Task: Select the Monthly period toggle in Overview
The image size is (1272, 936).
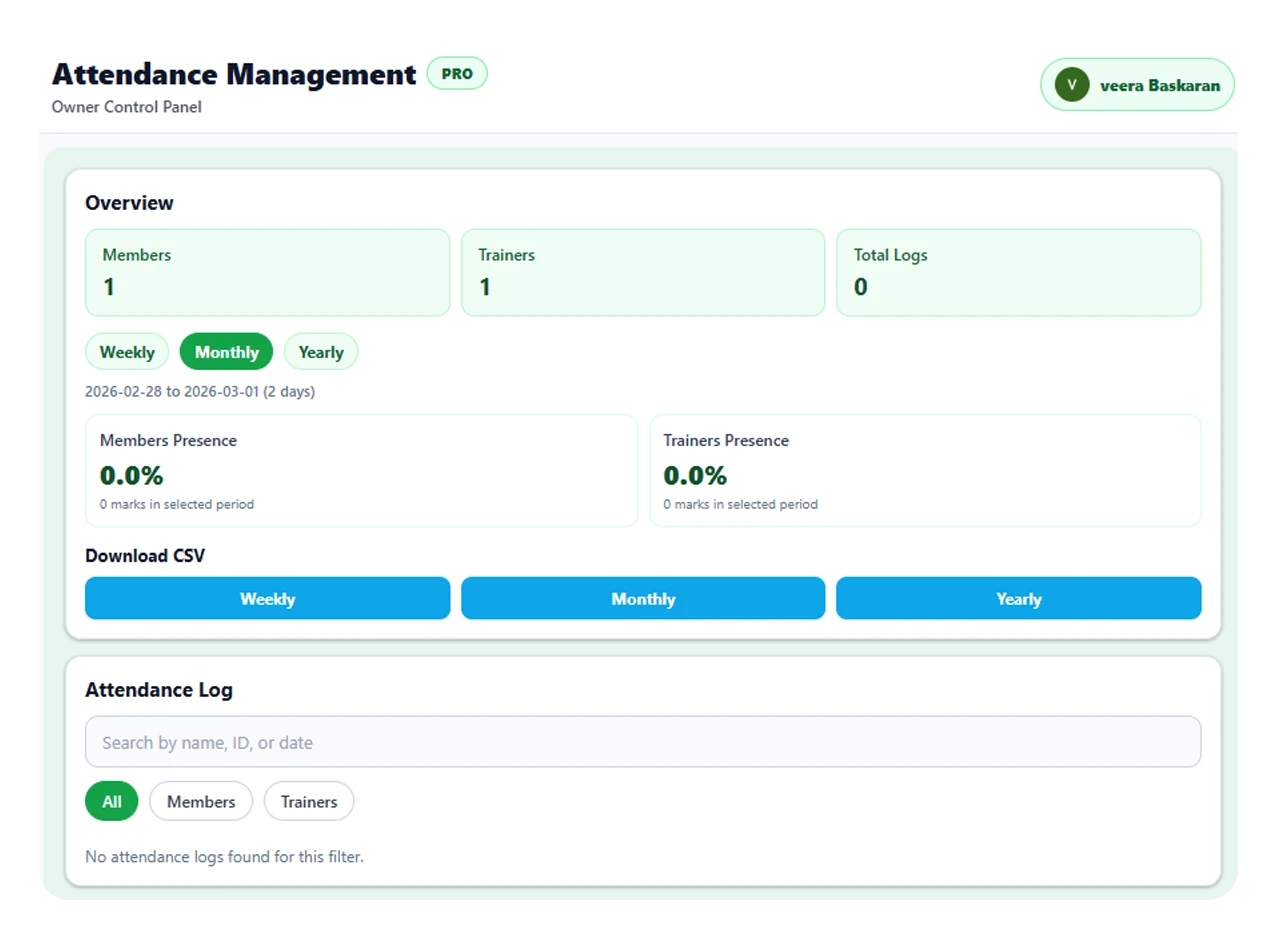Action: (226, 352)
